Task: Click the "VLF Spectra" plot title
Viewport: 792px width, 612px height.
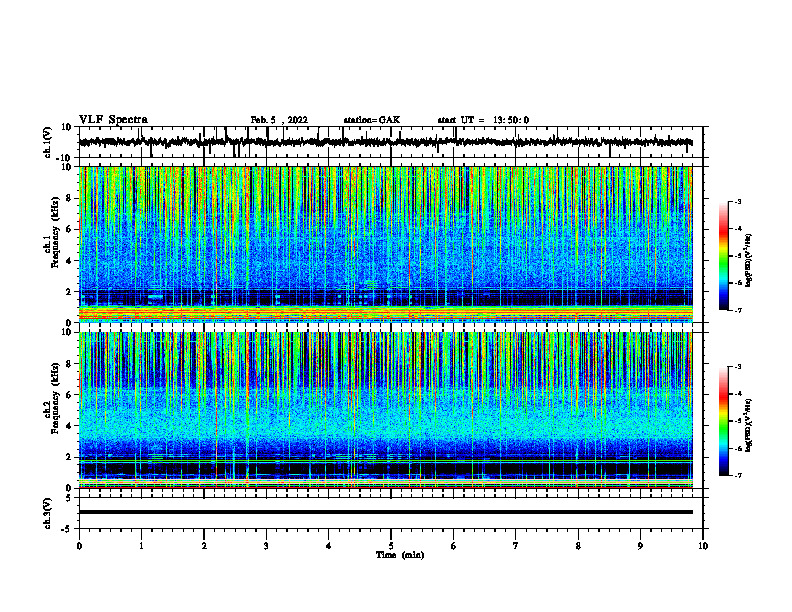Action: pyautogui.click(x=113, y=120)
